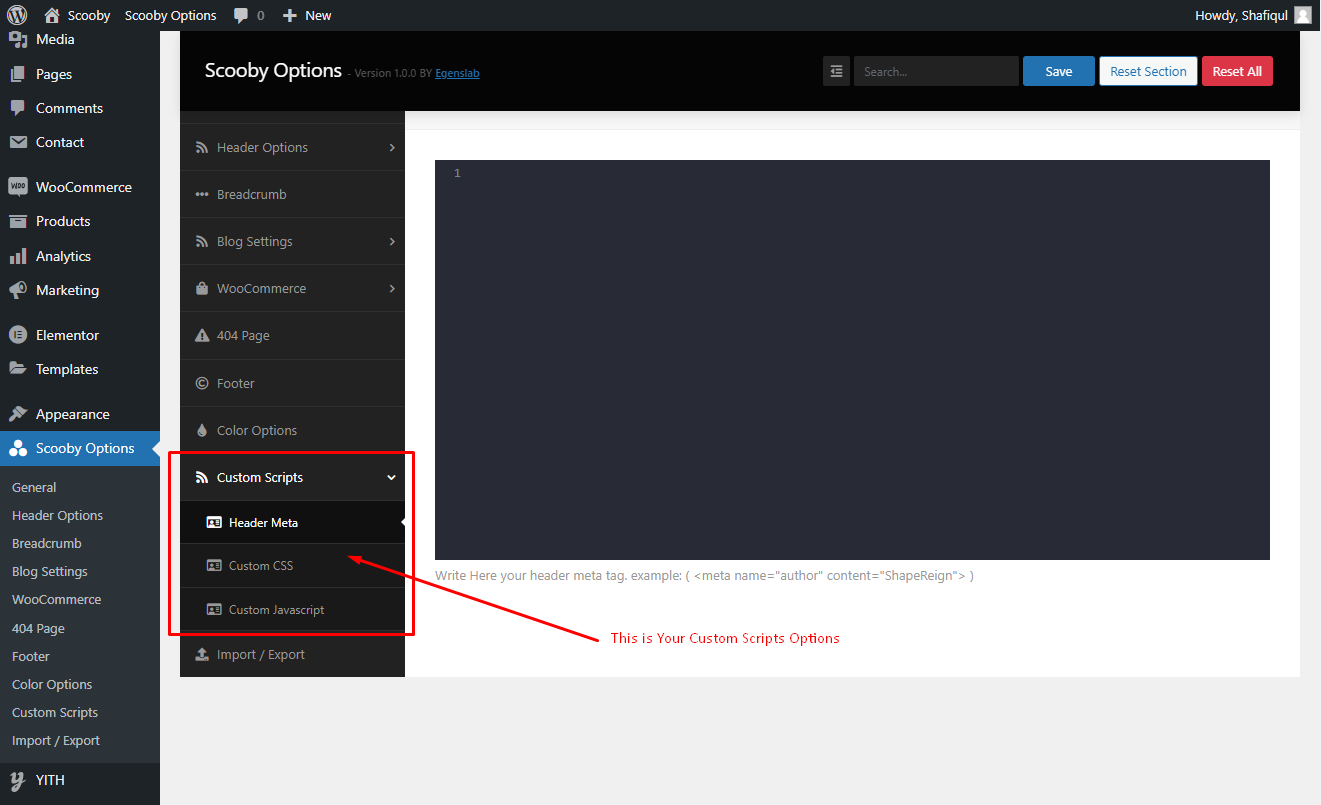Click the WordPress logo in admin bar
This screenshot has height=805, width=1321.
click(x=17, y=15)
